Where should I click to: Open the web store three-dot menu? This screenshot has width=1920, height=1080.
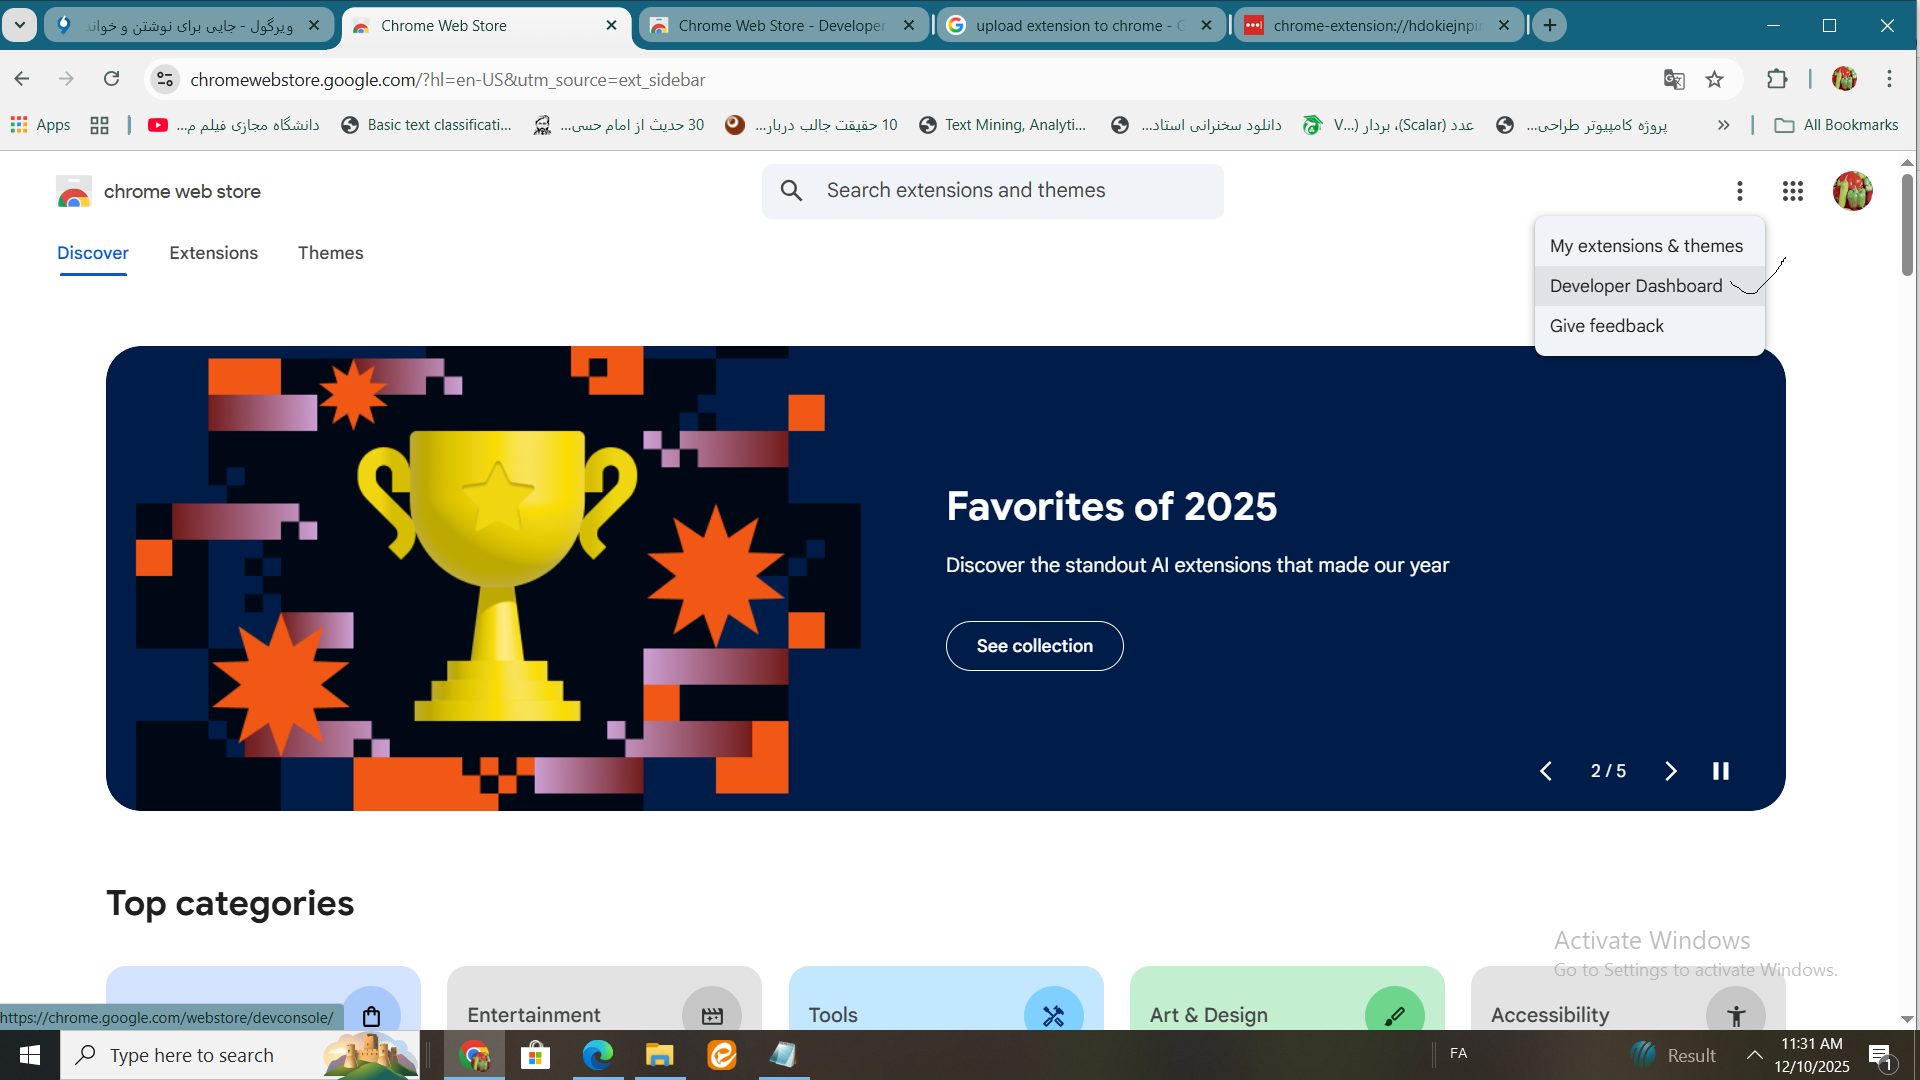pyautogui.click(x=1739, y=191)
